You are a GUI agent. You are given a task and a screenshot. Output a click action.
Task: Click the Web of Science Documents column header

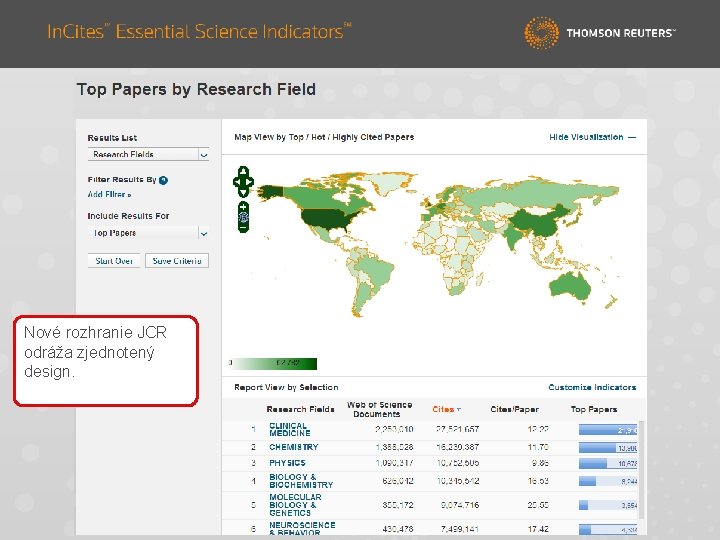pos(379,410)
